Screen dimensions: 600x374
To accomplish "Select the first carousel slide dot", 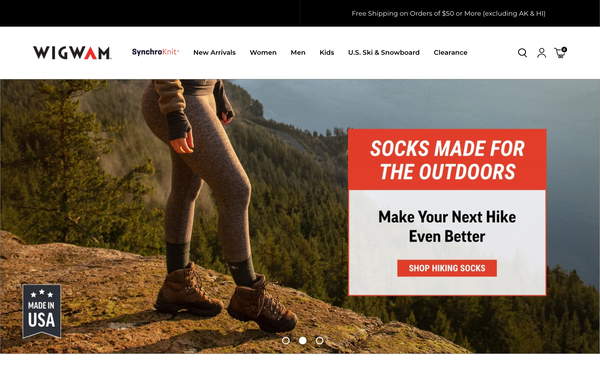I will [286, 340].
